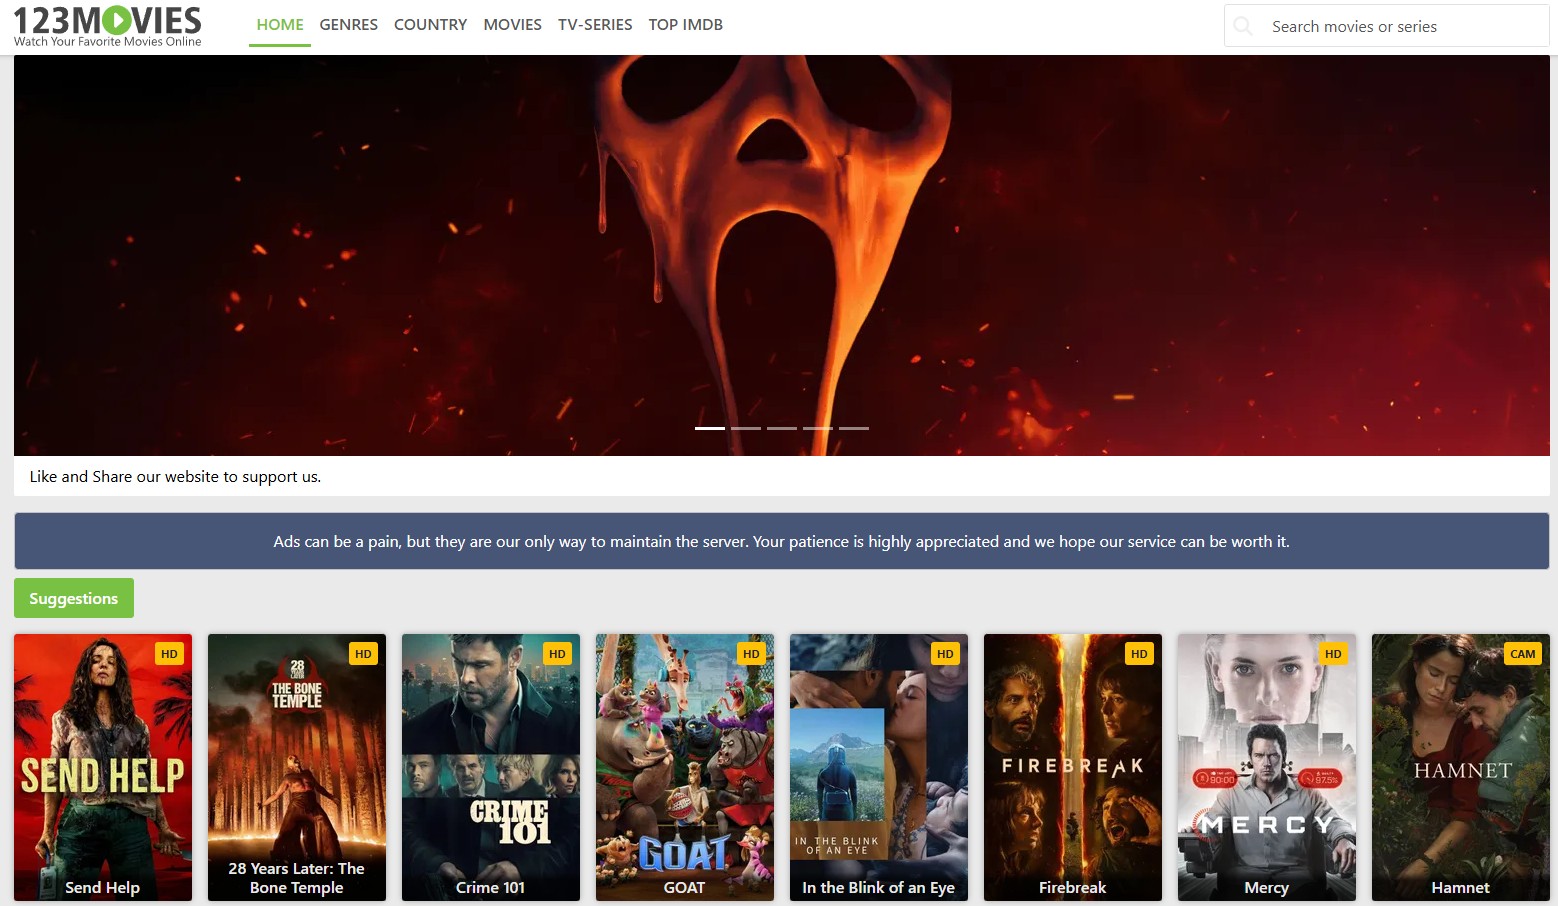Screen dimensions: 1558x906
Task: Open the Hamnet movie poster
Action: [x=1461, y=767]
